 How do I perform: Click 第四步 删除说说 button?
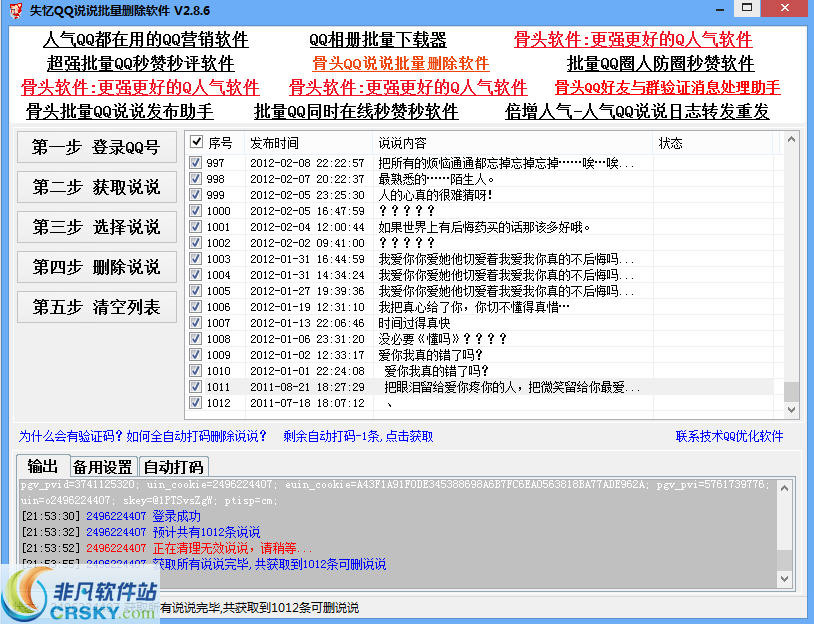pos(97,267)
